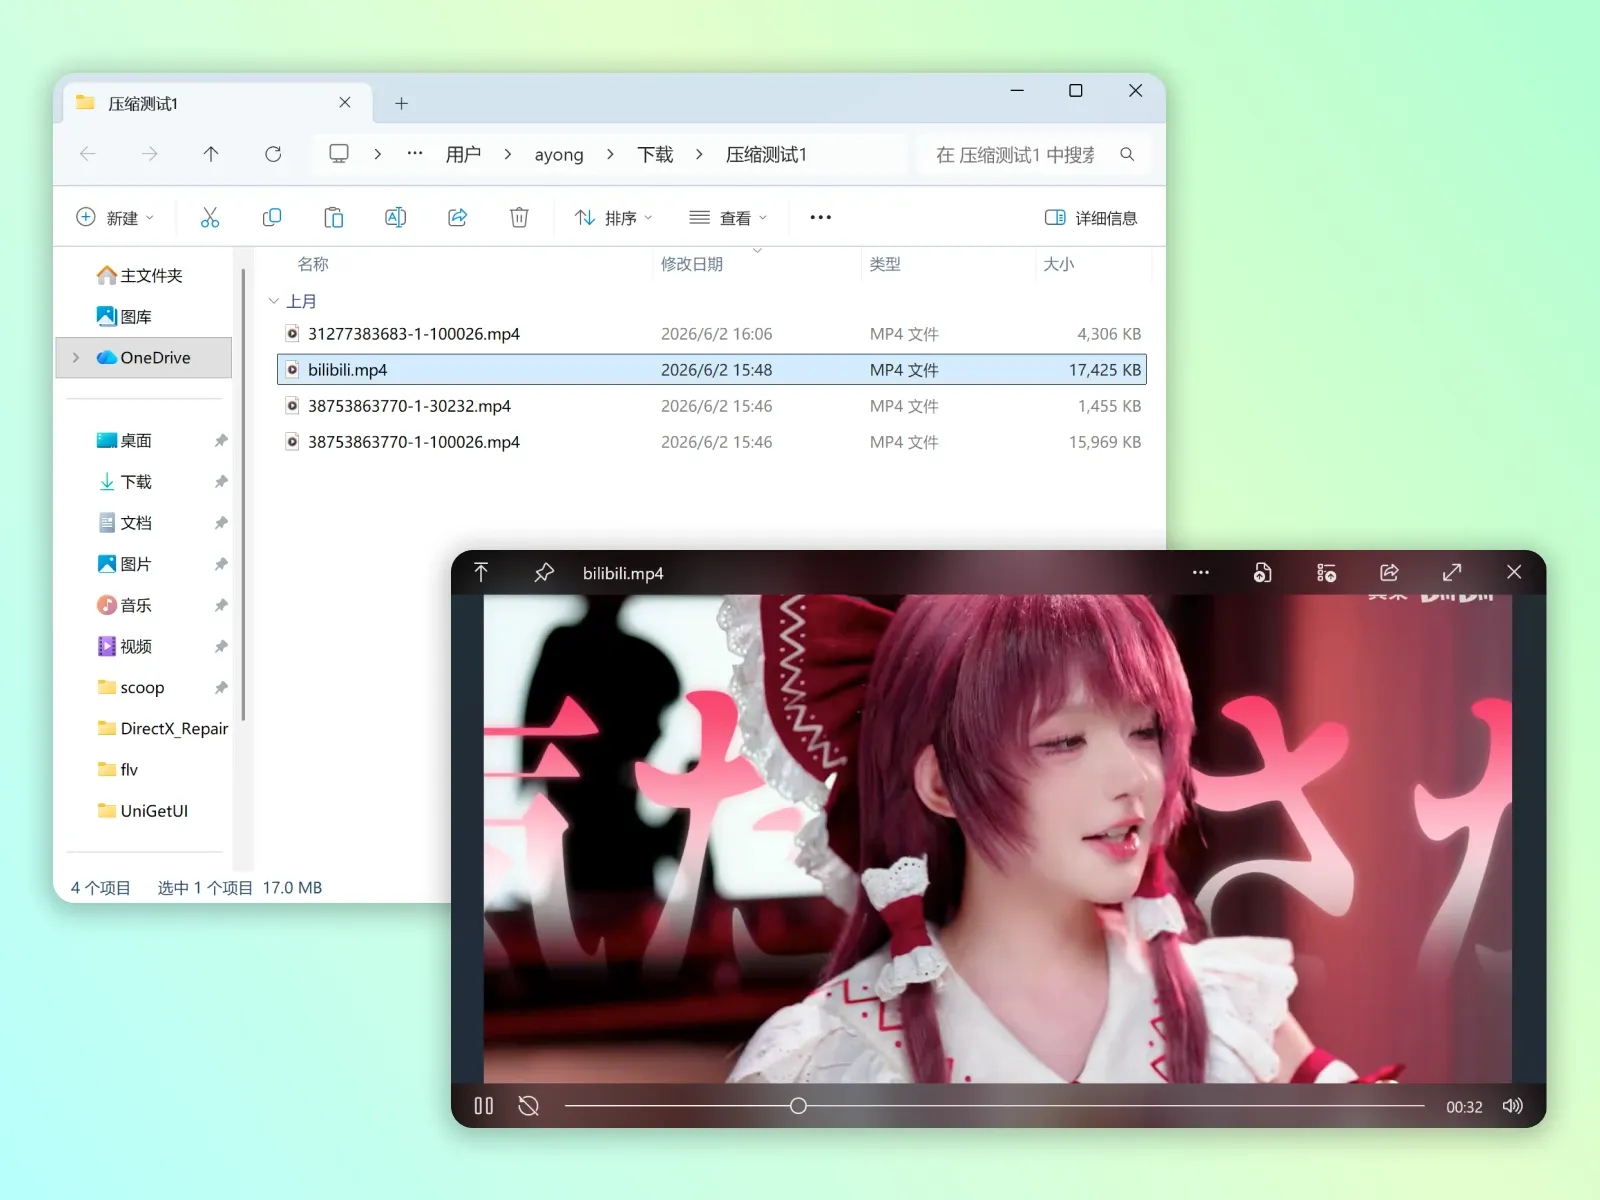The width and height of the screenshot is (1600, 1200).
Task: Pin the preview window with the pushpin icon
Action: 544,573
